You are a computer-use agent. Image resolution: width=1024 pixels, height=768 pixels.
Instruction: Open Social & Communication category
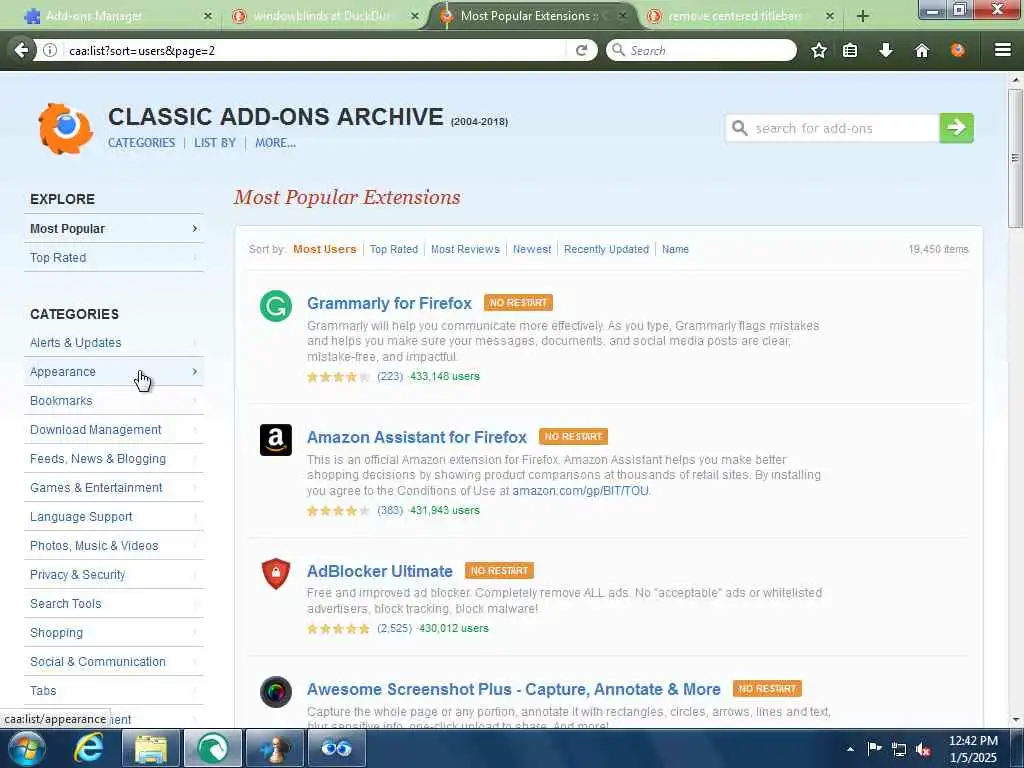click(114, 662)
